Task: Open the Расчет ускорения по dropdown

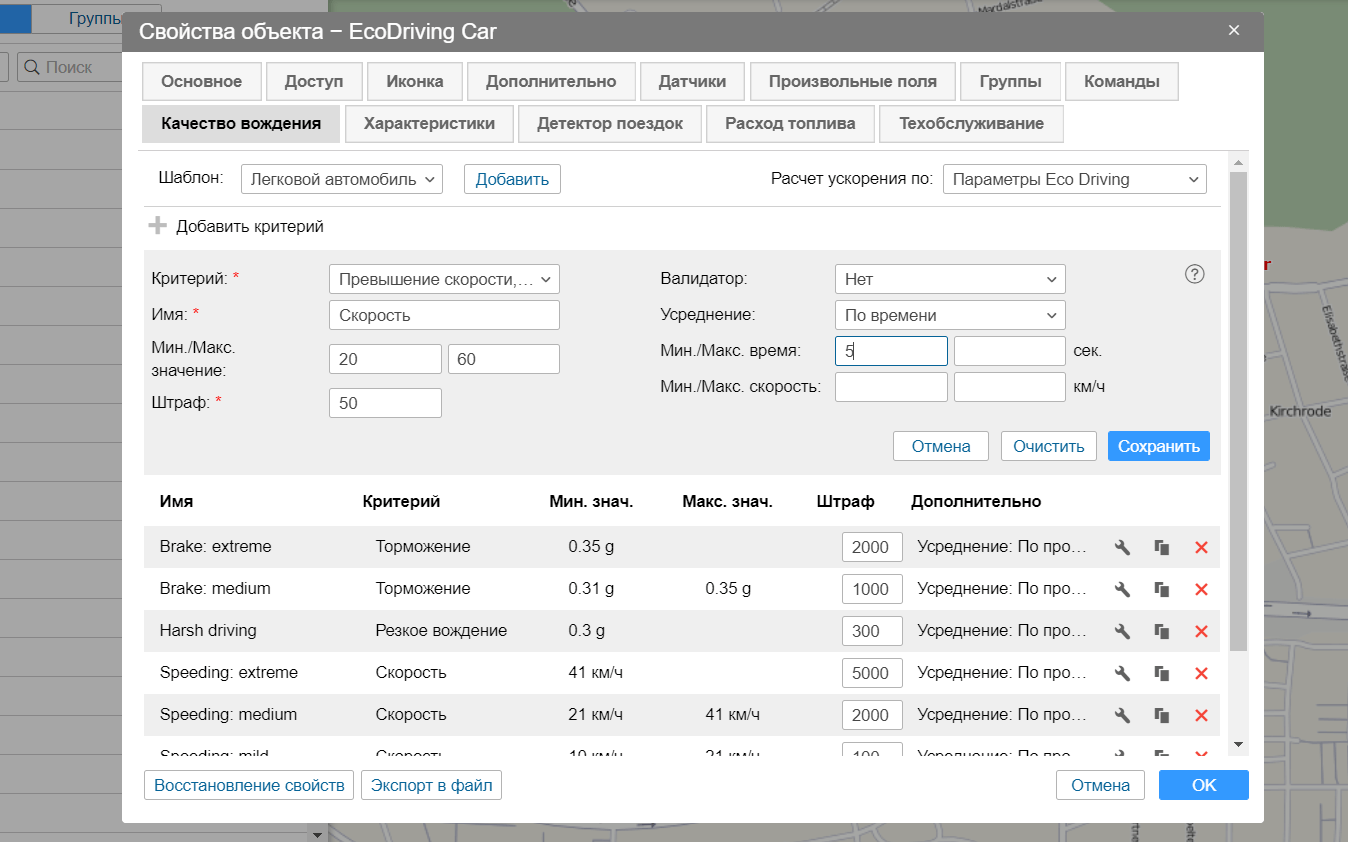Action: tap(1075, 179)
